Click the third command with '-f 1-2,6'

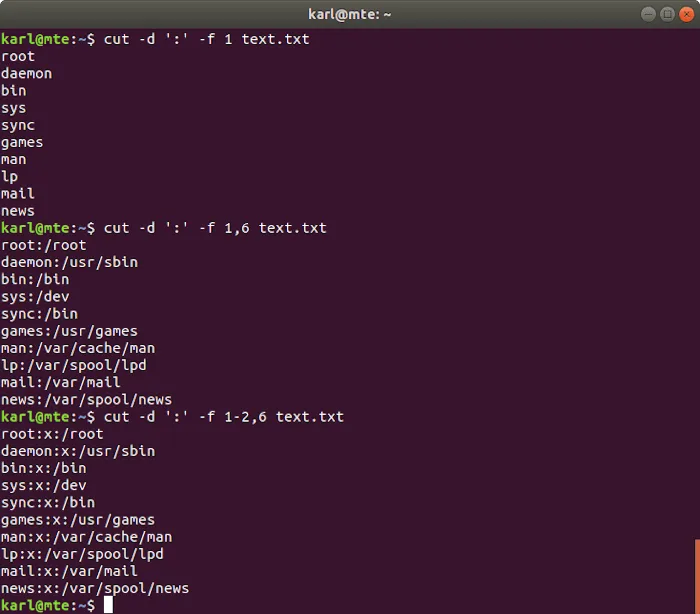point(224,417)
